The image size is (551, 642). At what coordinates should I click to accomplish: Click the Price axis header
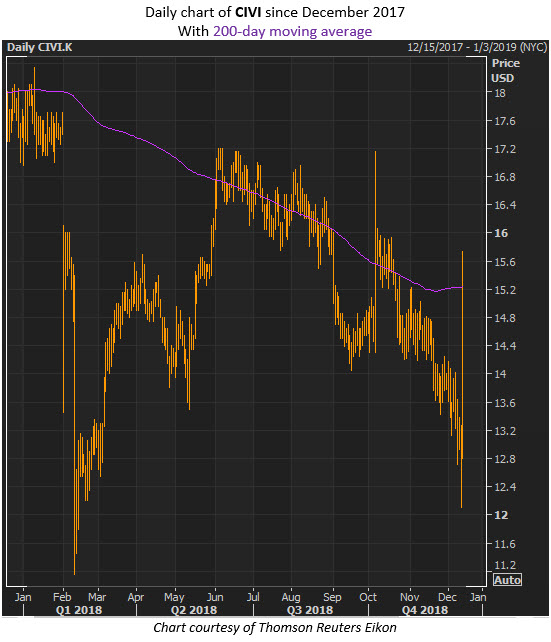tap(506, 63)
